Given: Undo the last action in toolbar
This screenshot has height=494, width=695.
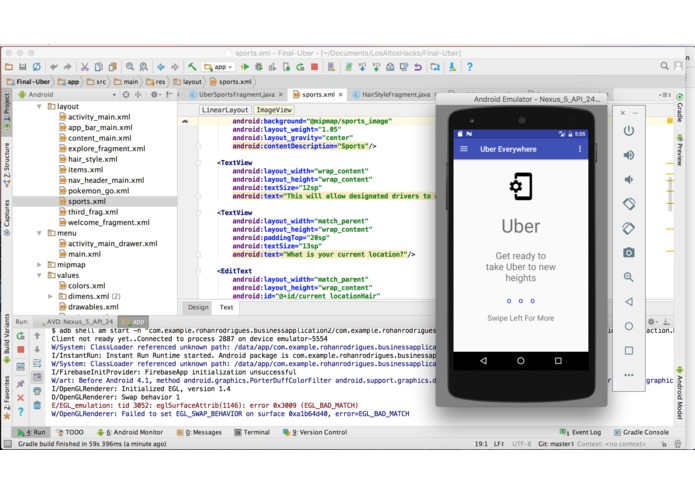Looking at the screenshot, I should click(x=54, y=67).
